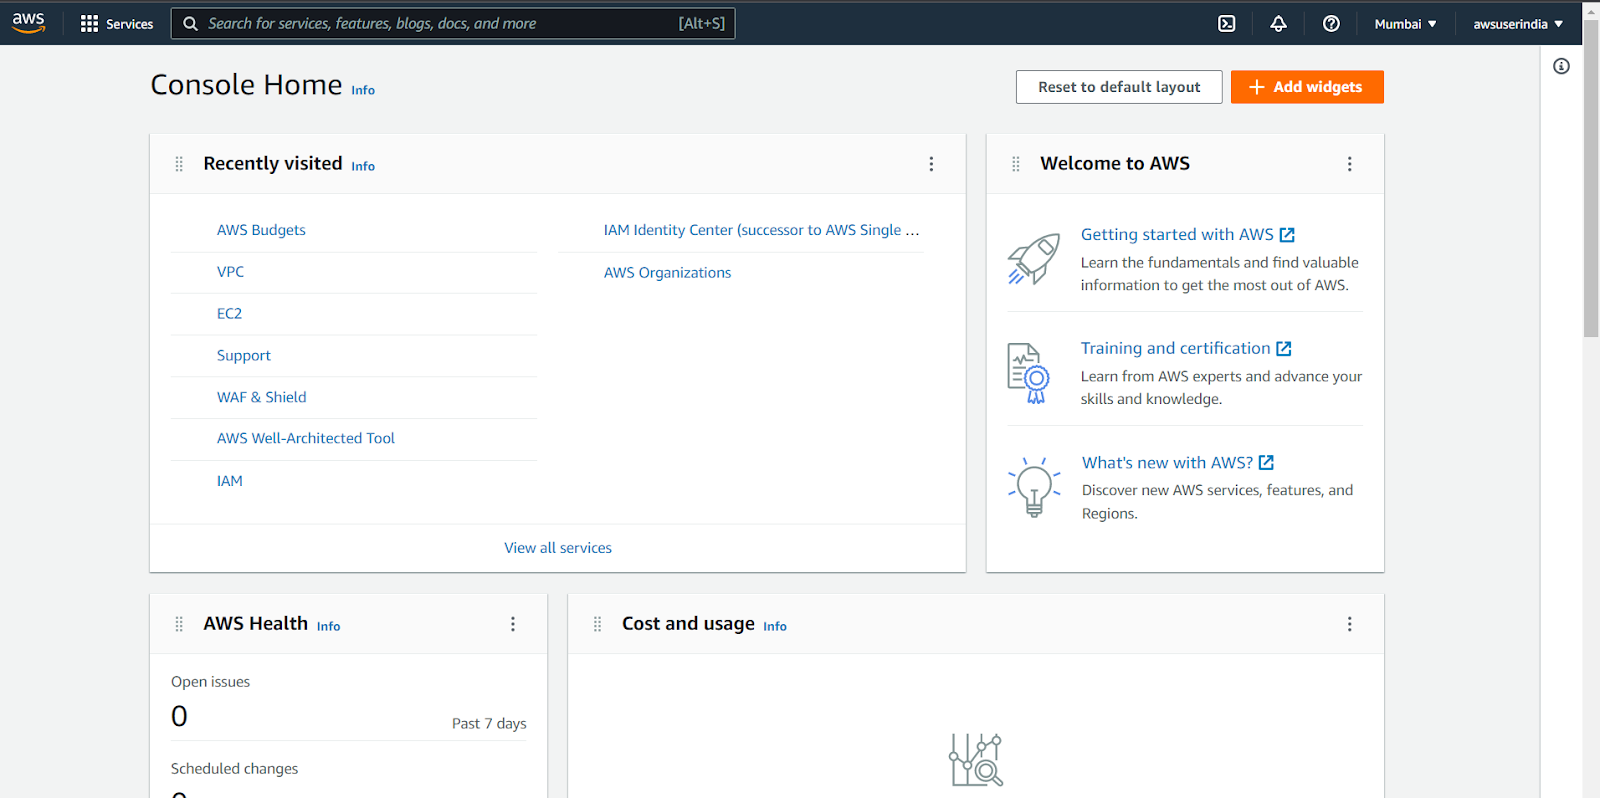Open AWS Well-Architected Tool
The image size is (1600, 798).
click(x=306, y=438)
